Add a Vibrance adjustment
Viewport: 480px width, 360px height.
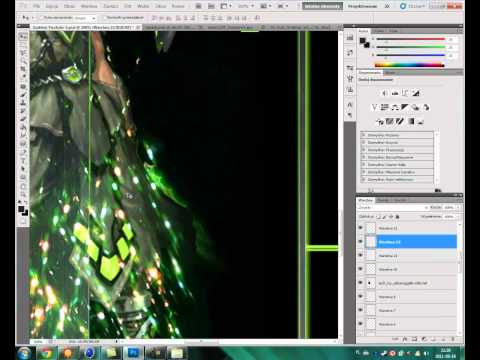374,107
